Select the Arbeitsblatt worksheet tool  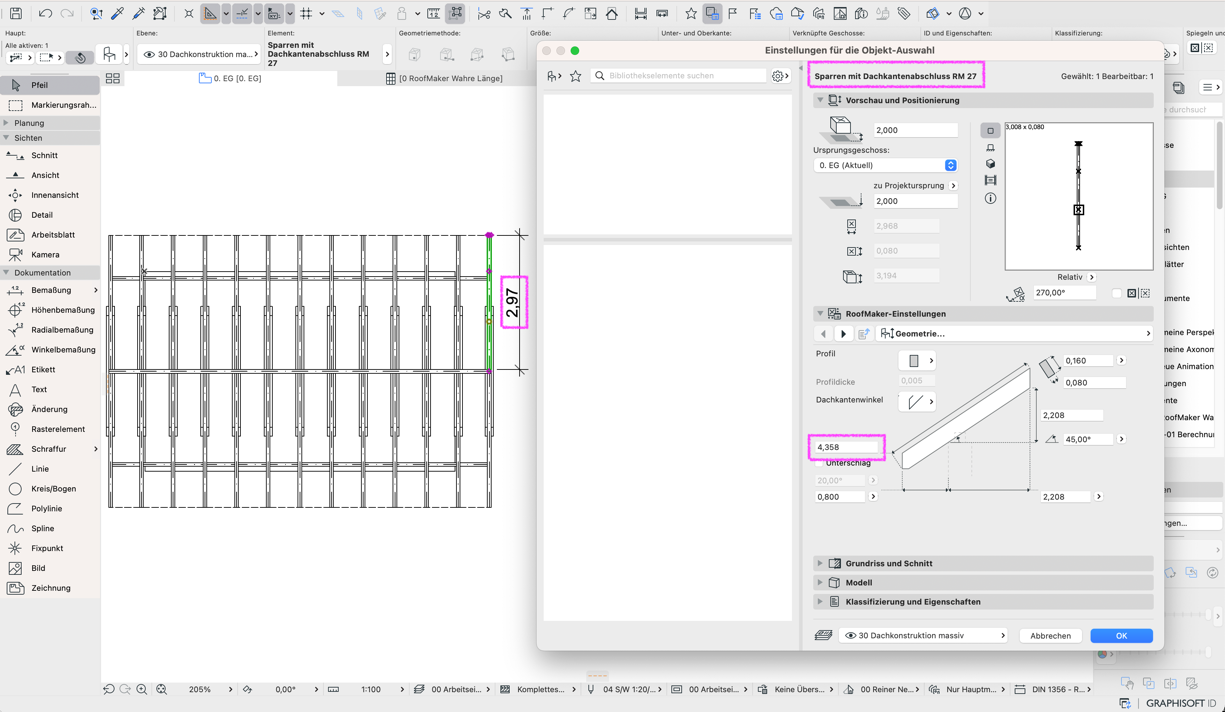tap(50, 235)
